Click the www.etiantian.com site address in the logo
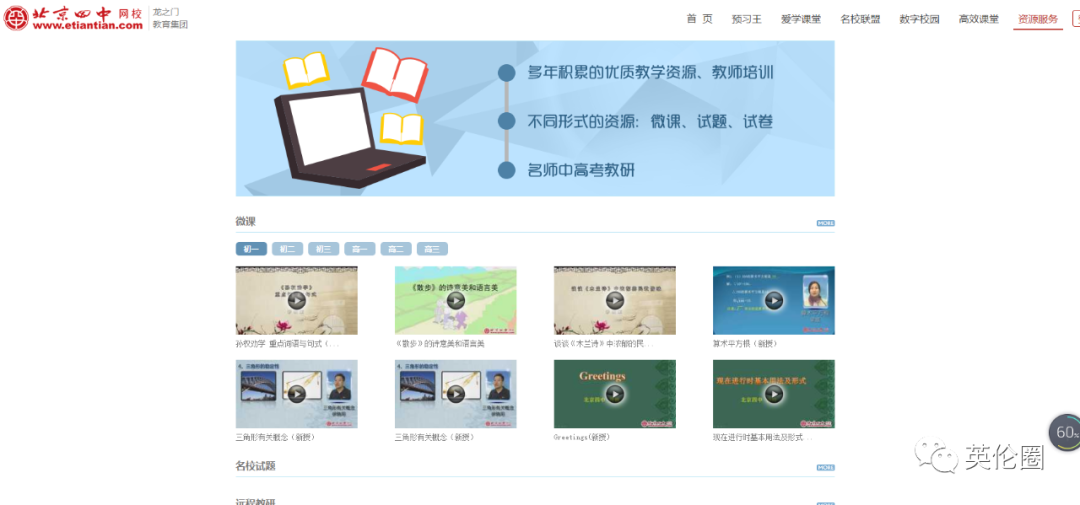The width and height of the screenshot is (1080, 505). point(87,26)
